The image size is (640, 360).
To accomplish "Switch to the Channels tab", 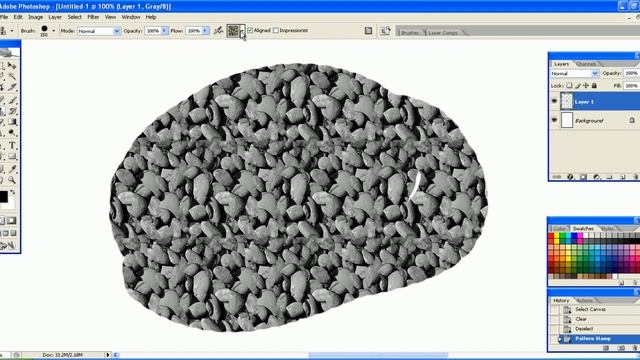I will [x=587, y=64].
